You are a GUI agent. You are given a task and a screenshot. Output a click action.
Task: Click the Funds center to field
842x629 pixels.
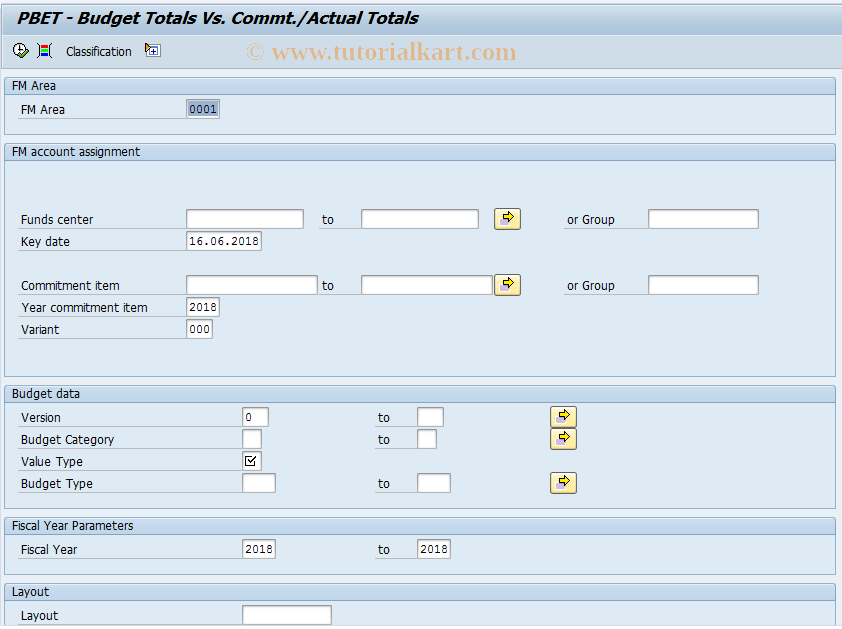(420, 219)
